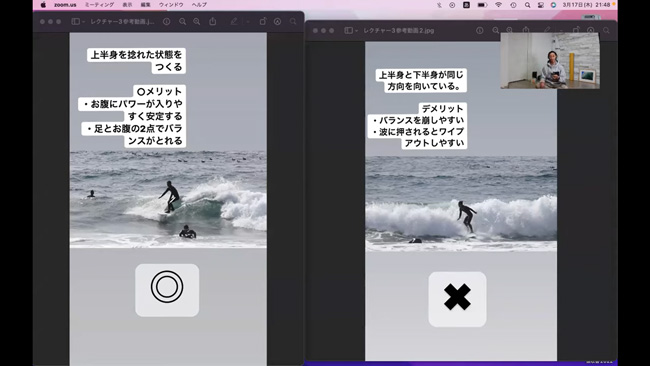Toggle sidebar view in レクチャー3参考動画2.jpg window
This screenshot has width=650, height=366.
pos(348,30)
